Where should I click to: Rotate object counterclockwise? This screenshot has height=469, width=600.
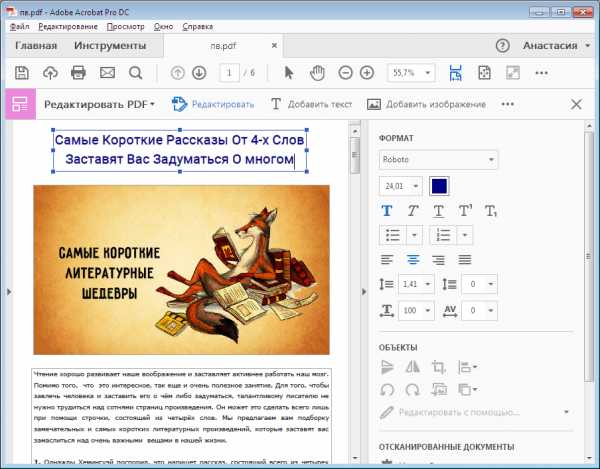coord(387,390)
